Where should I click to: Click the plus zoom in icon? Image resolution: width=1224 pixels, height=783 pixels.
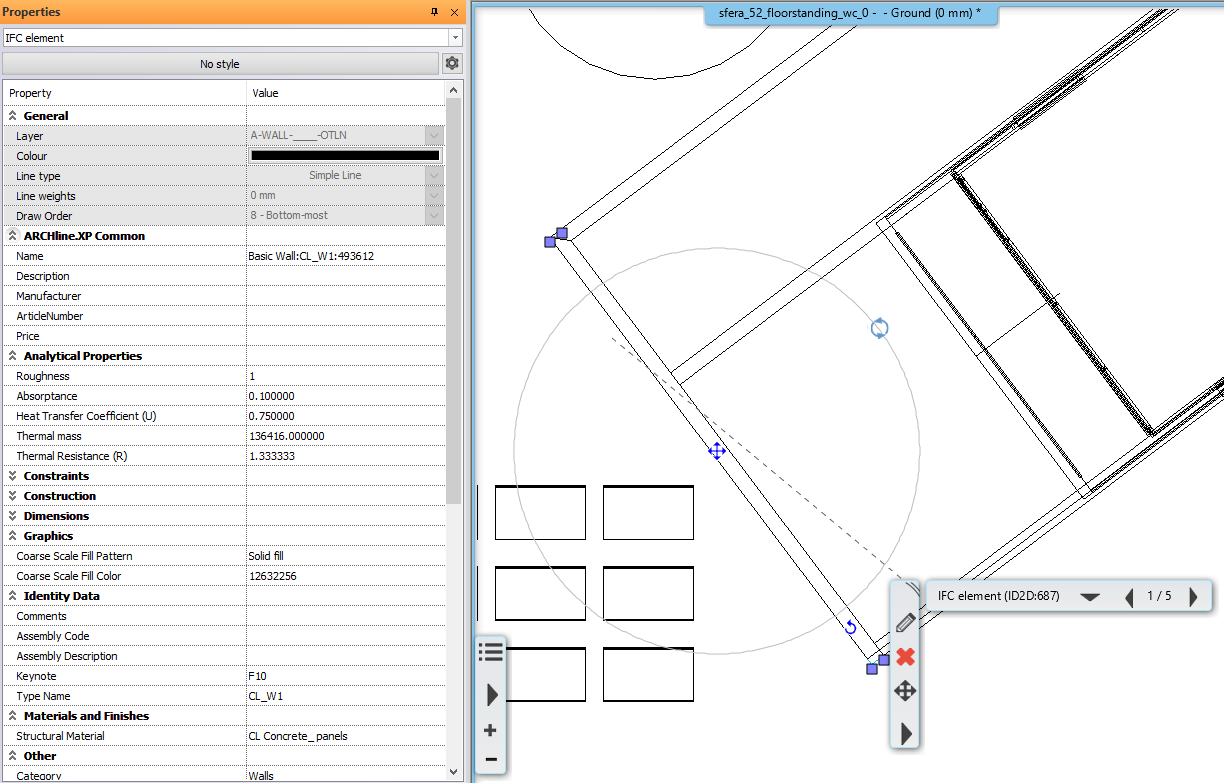[x=491, y=731]
